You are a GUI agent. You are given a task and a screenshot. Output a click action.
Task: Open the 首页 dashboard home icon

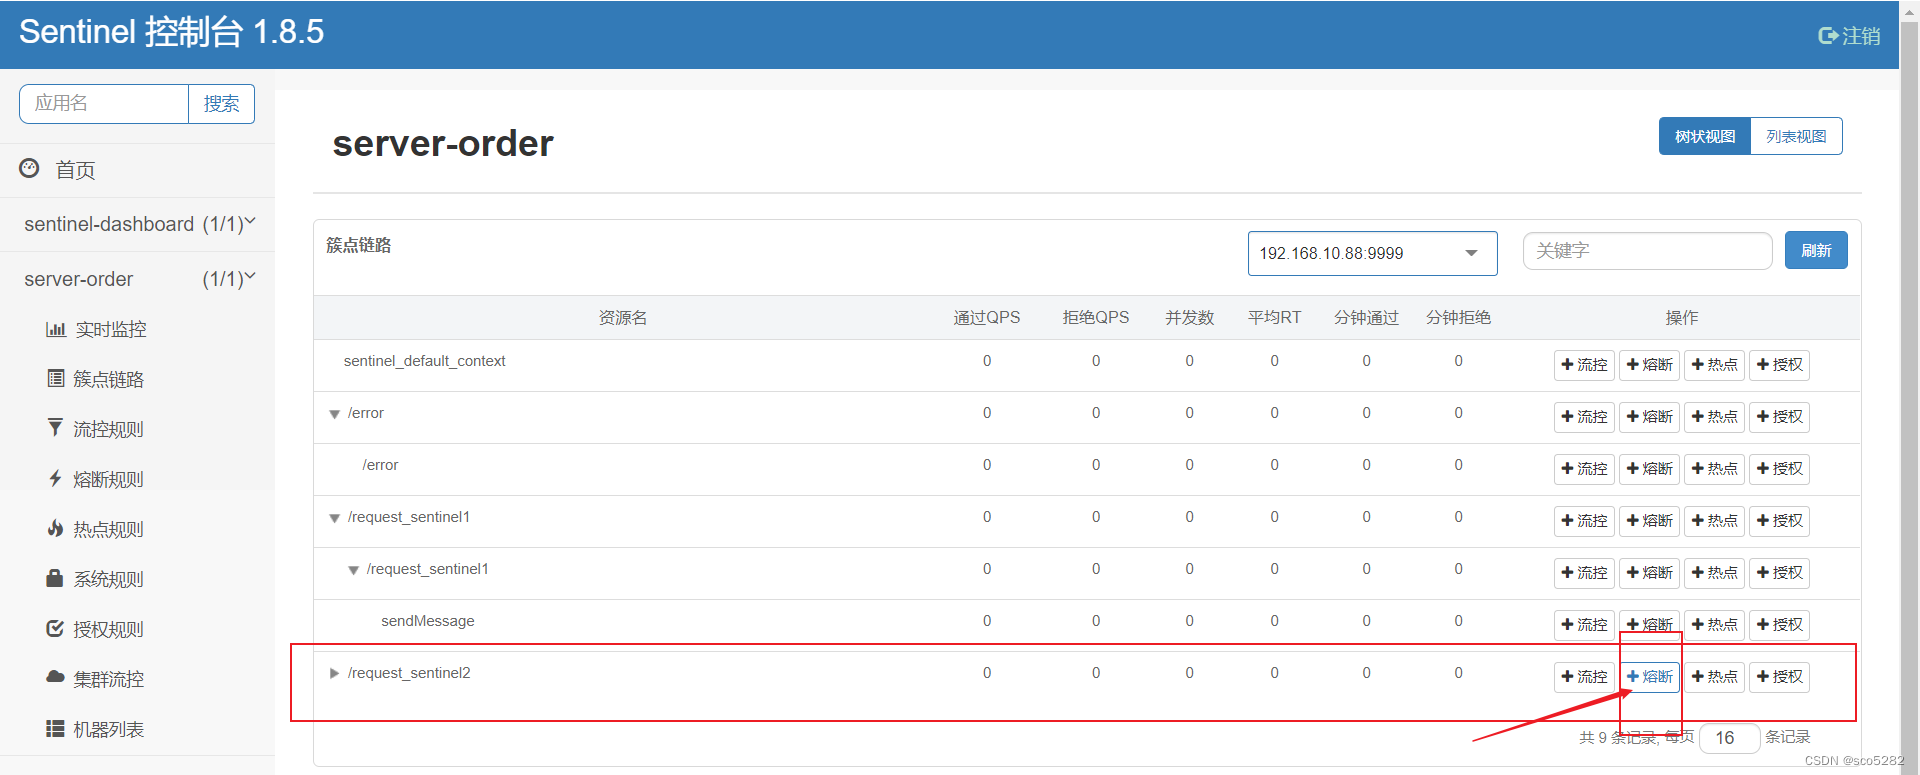click(x=29, y=169)
